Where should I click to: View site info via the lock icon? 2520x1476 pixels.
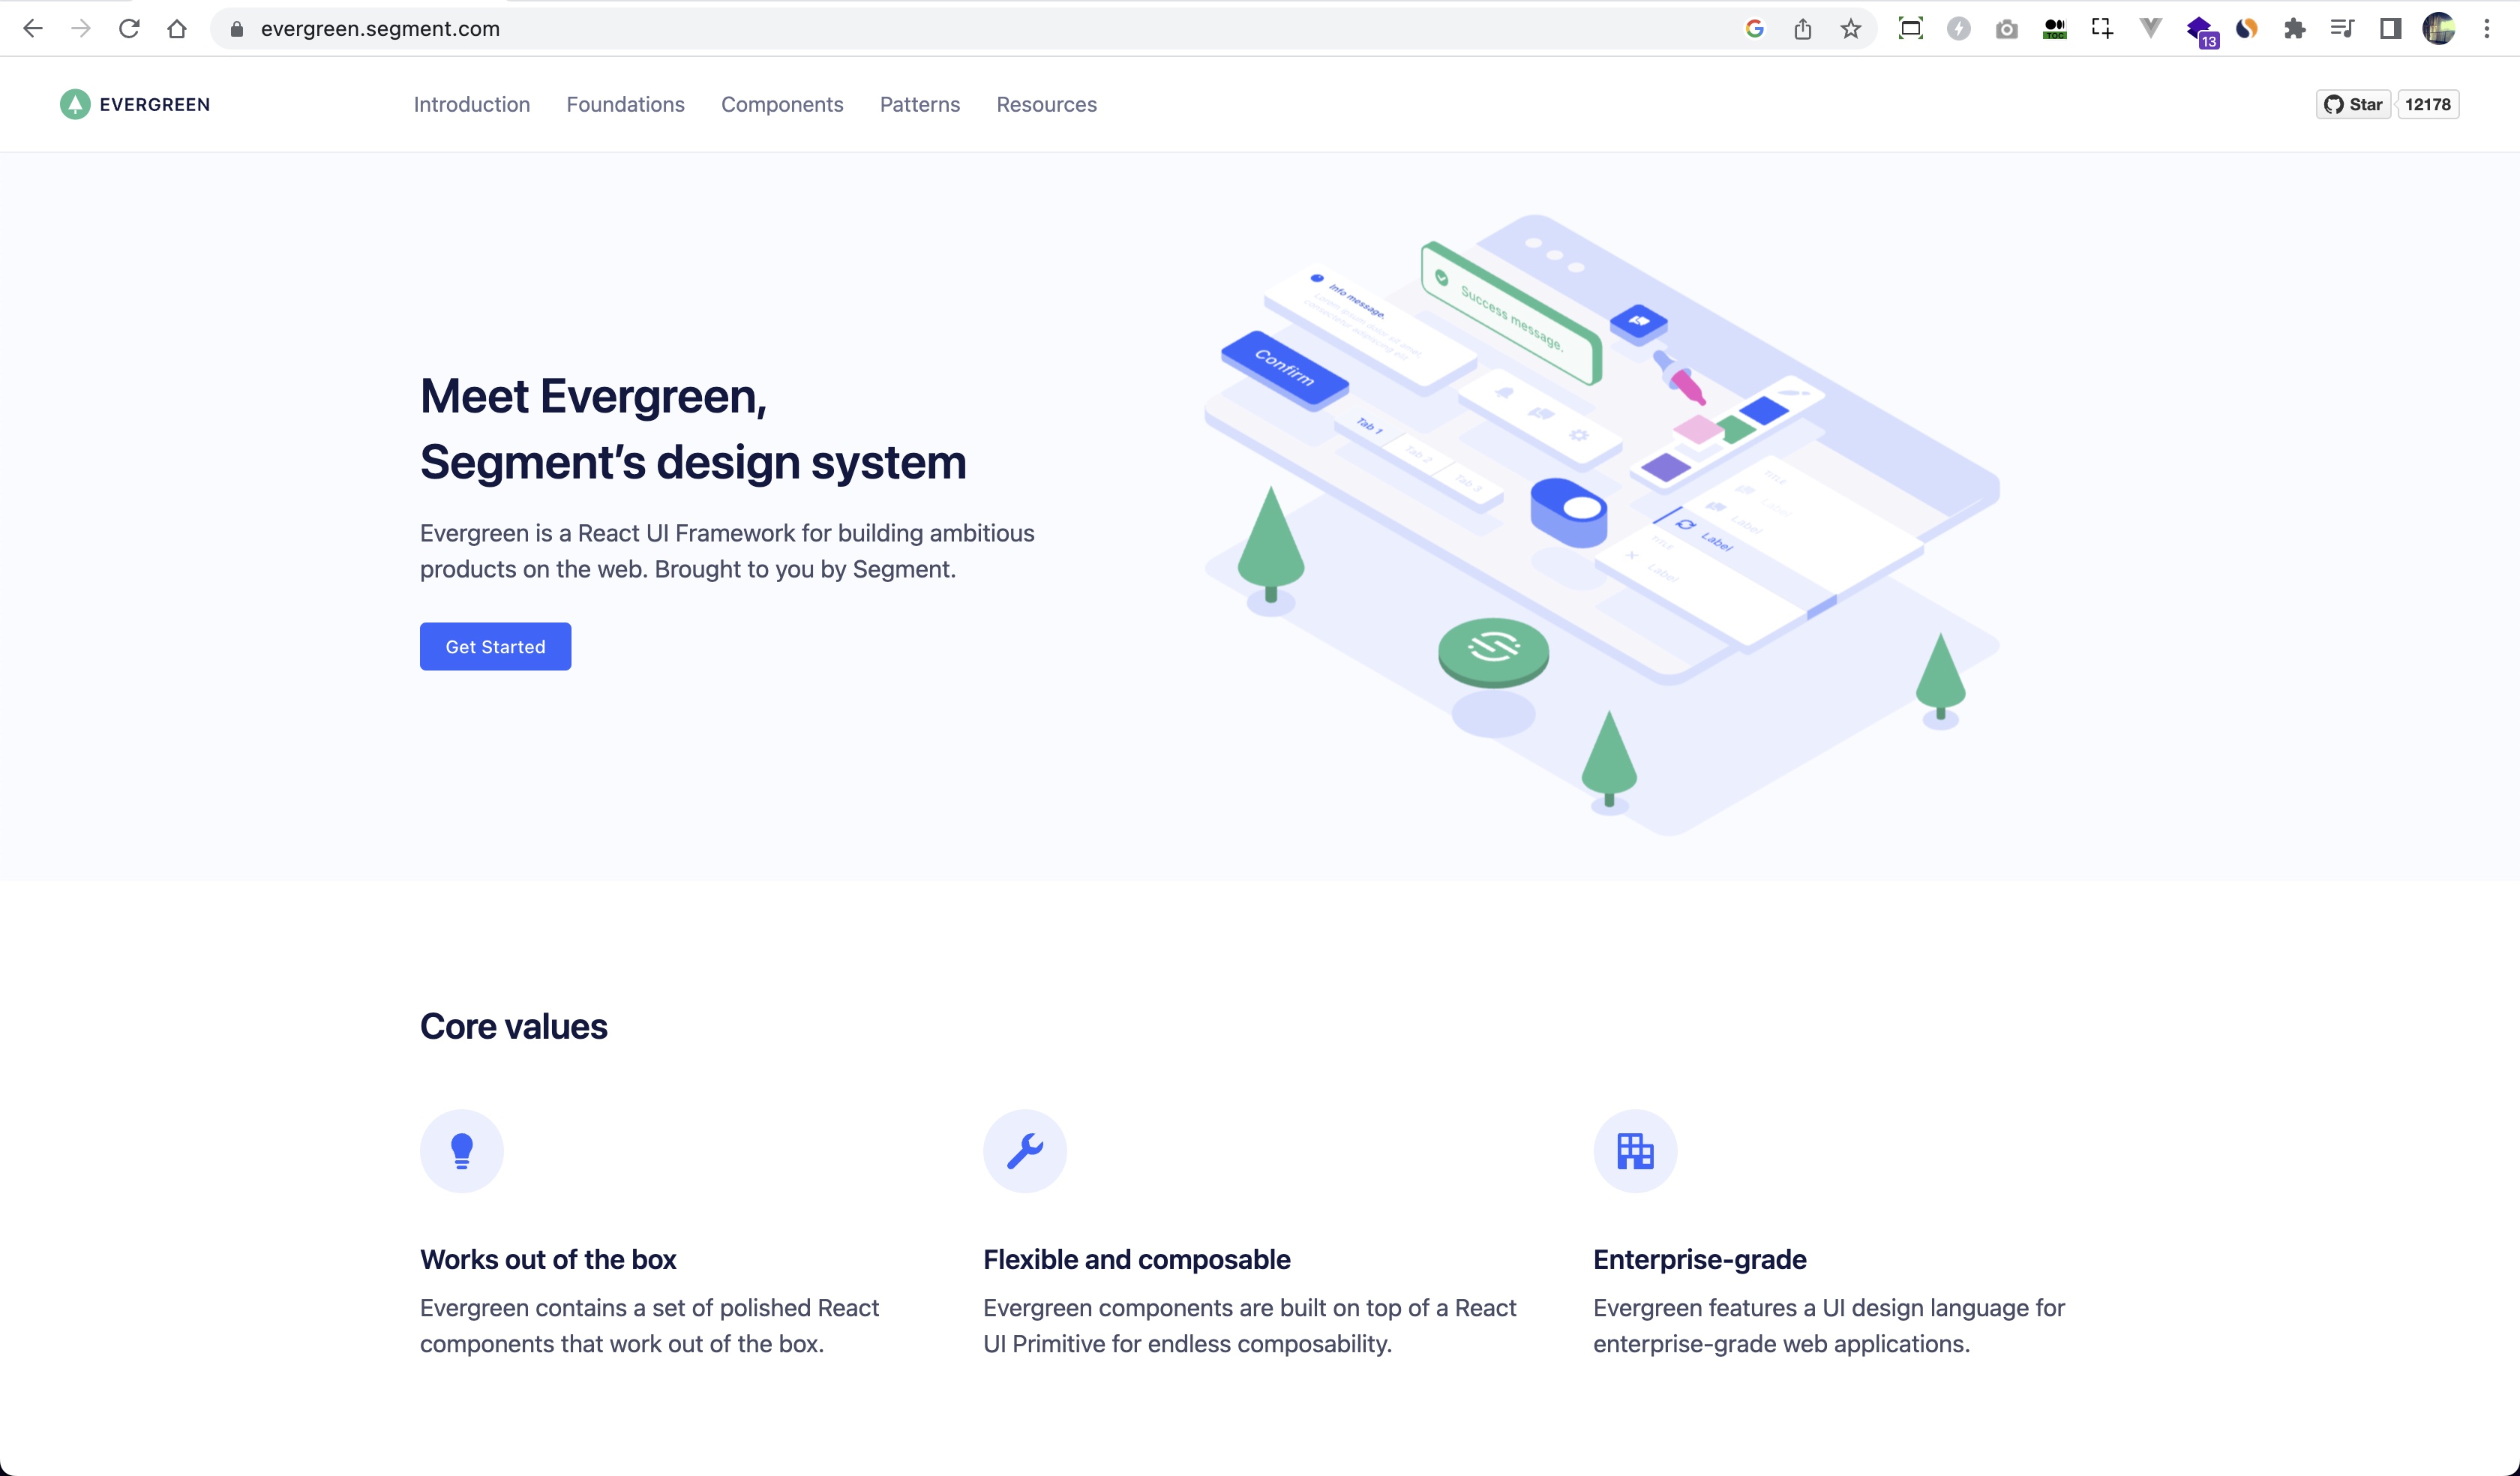click(x=237, y=29)
